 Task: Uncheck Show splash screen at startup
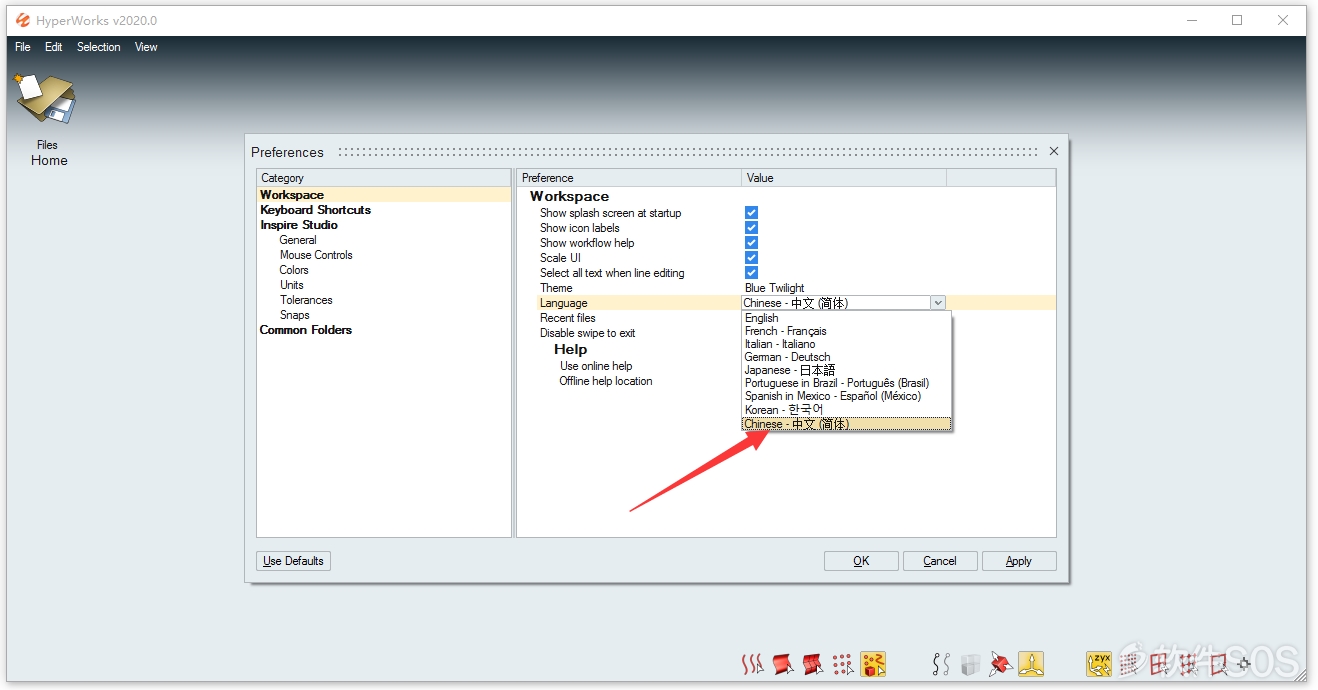point(751,213)
